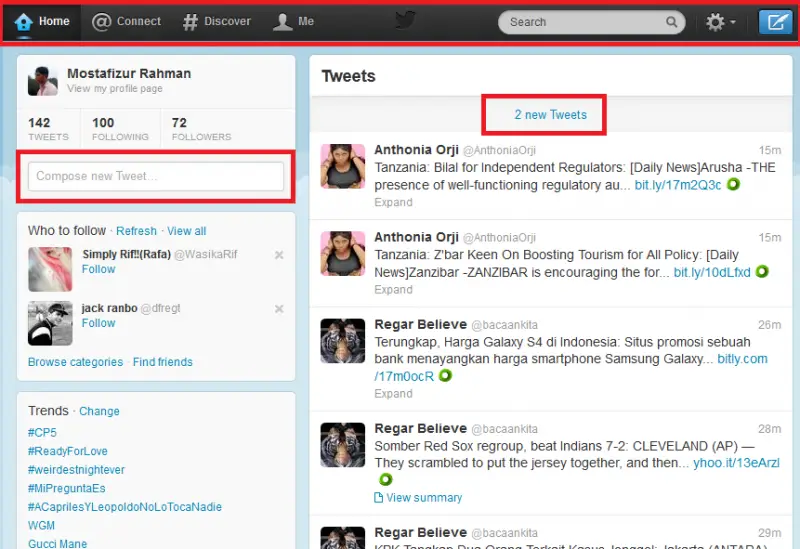The height and width of the screenshot is (549, 800).
Task: View summary of Red Sox tweet
Action: [418, 497]
